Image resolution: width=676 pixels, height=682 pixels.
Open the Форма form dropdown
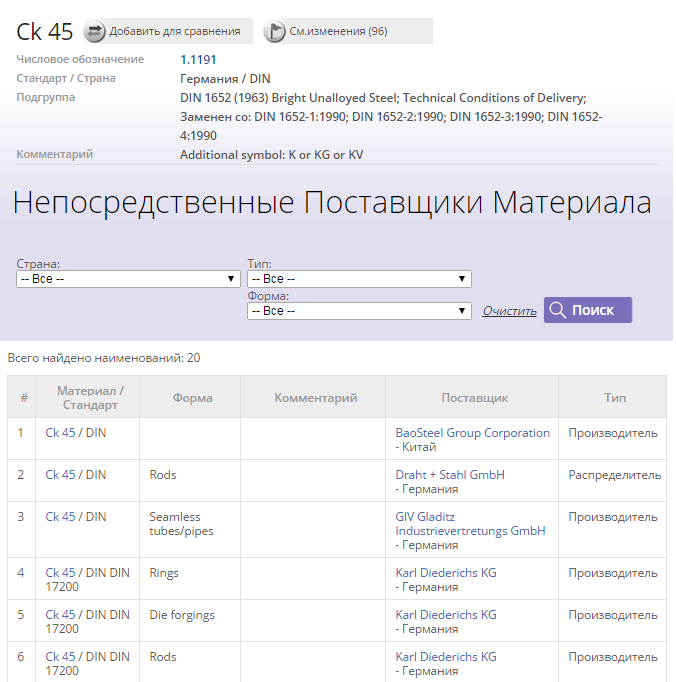click(x=359, y=311)
